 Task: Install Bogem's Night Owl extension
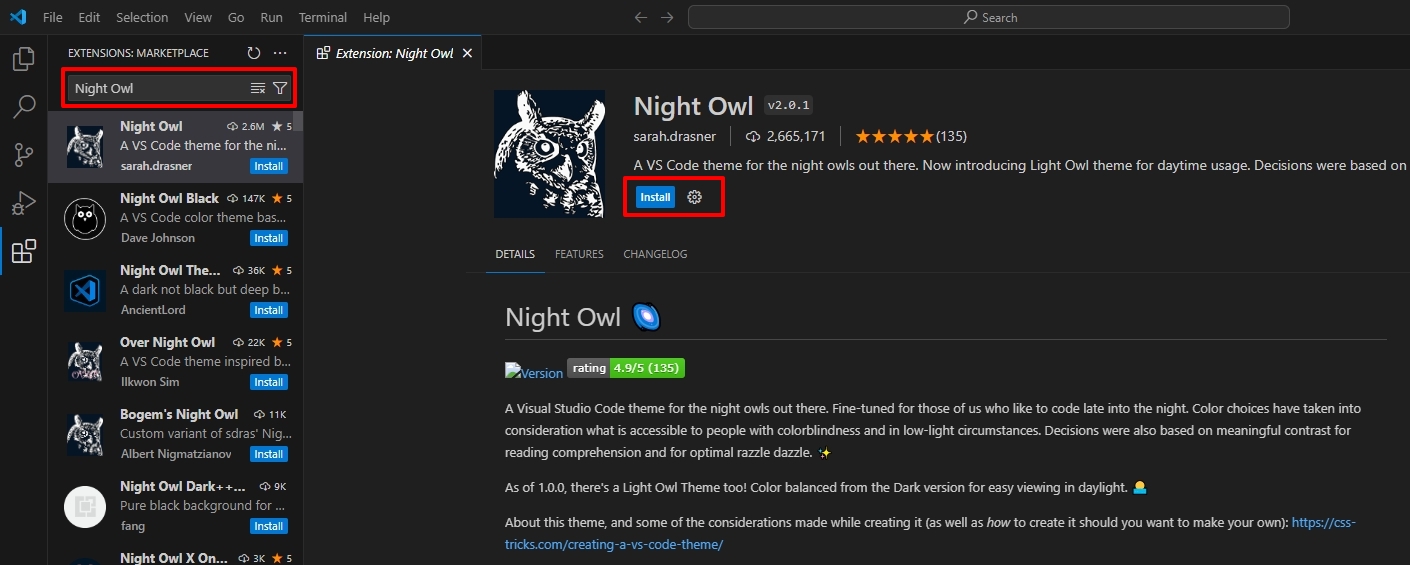268,454
